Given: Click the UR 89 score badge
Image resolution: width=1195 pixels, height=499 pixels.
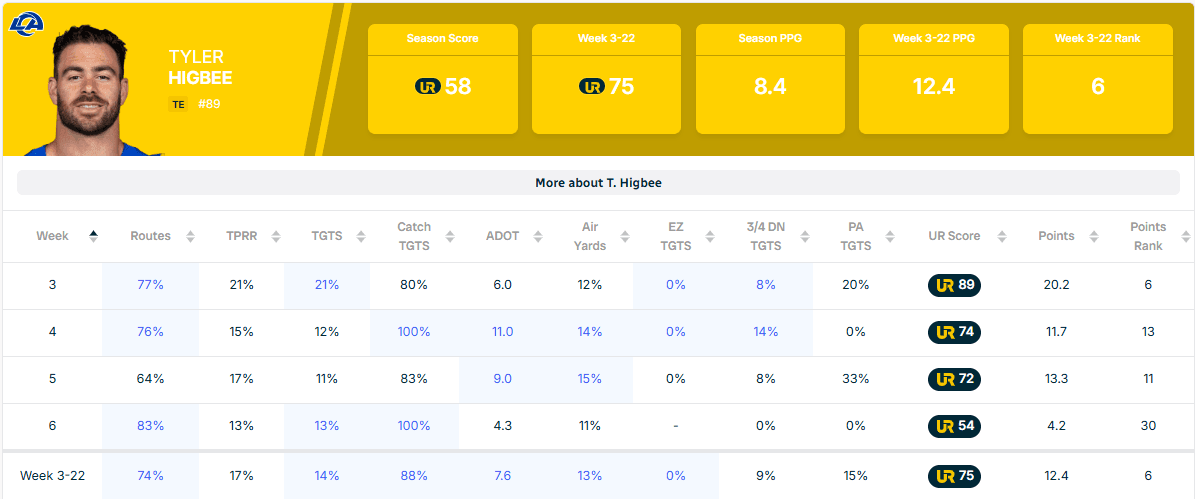Looking at the screenshot, I should tap(954, 285).
